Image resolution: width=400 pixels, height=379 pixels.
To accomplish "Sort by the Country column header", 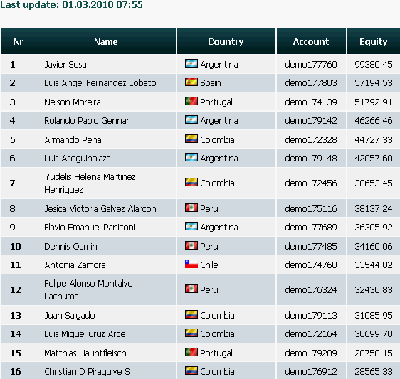I will [x=226, y=42].
